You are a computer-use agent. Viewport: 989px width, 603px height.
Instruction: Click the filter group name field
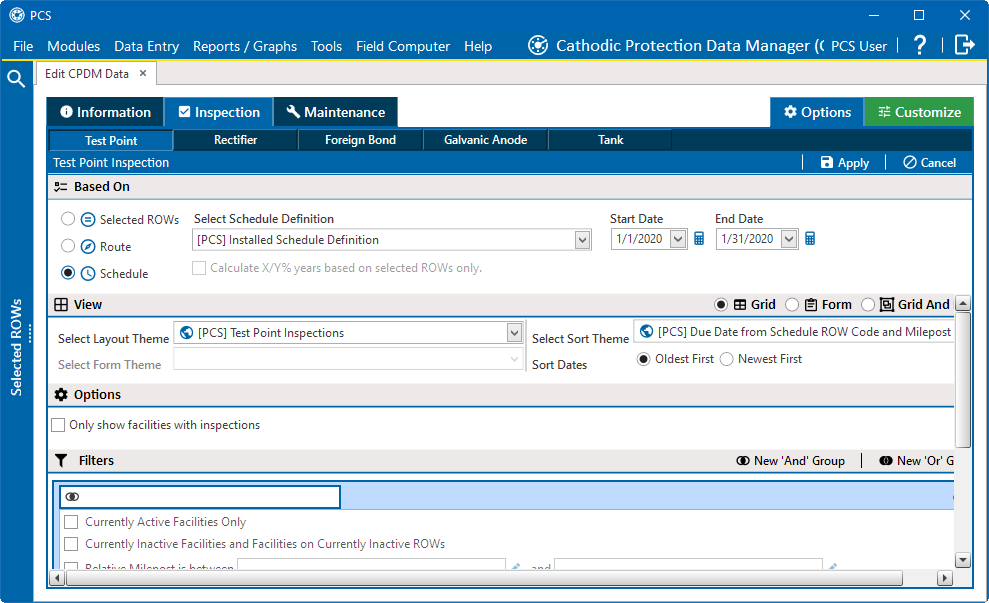pos(200,497)
